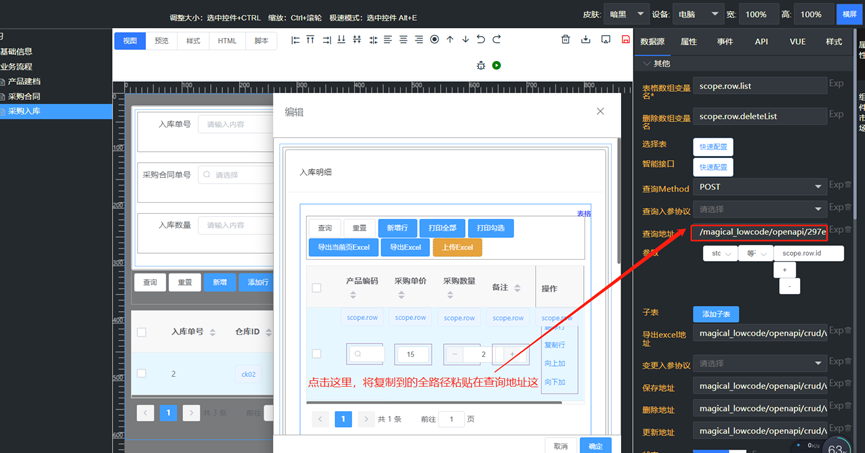The height and width of the screenshot is (453, 865).
Task: Undo the last action
Action: pyautogui.click(x=481, y=40)
